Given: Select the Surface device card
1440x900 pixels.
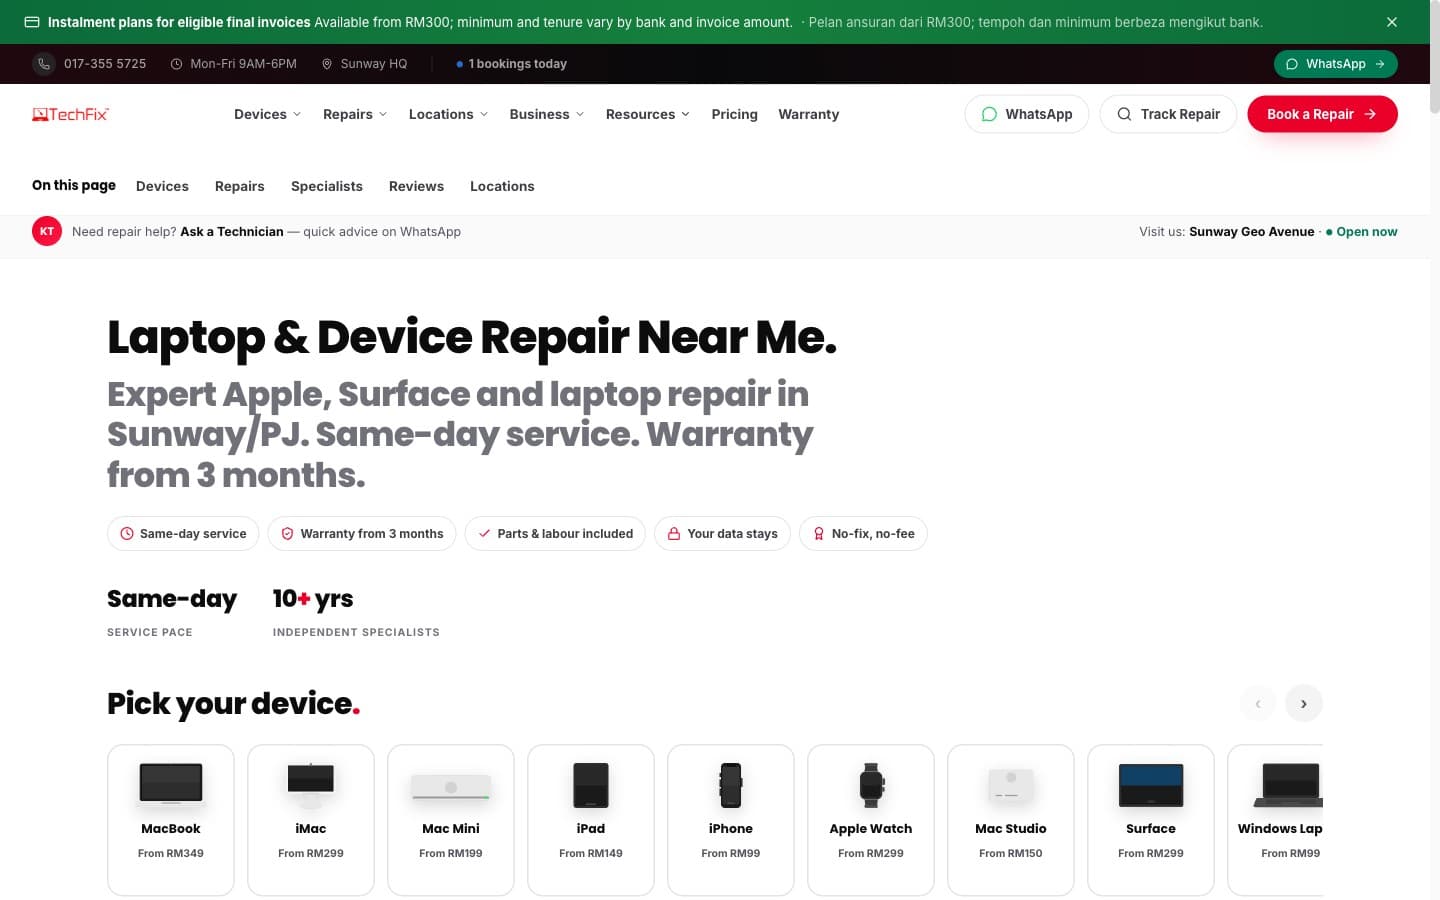Looking at the screenshot, I should (1151, 820).
